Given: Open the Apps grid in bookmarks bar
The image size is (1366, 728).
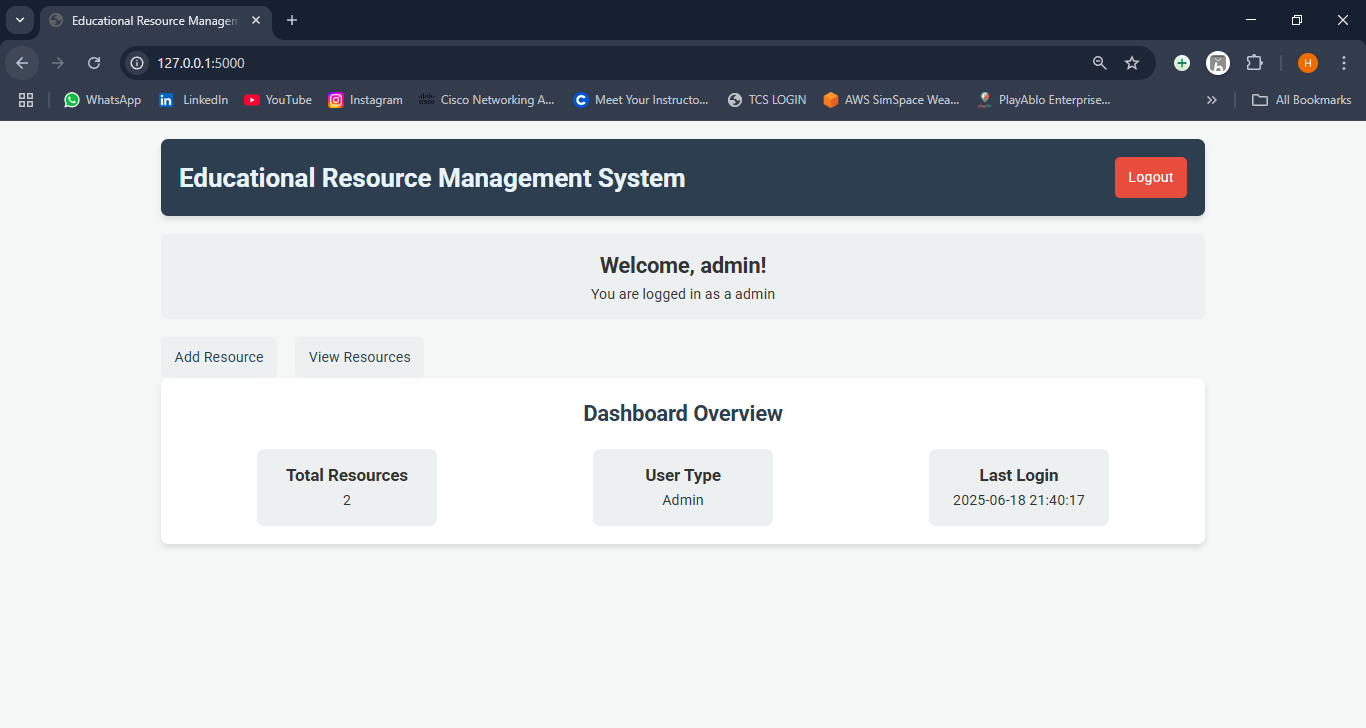Looking at the screenshot, I should click(x=26, y=100).
